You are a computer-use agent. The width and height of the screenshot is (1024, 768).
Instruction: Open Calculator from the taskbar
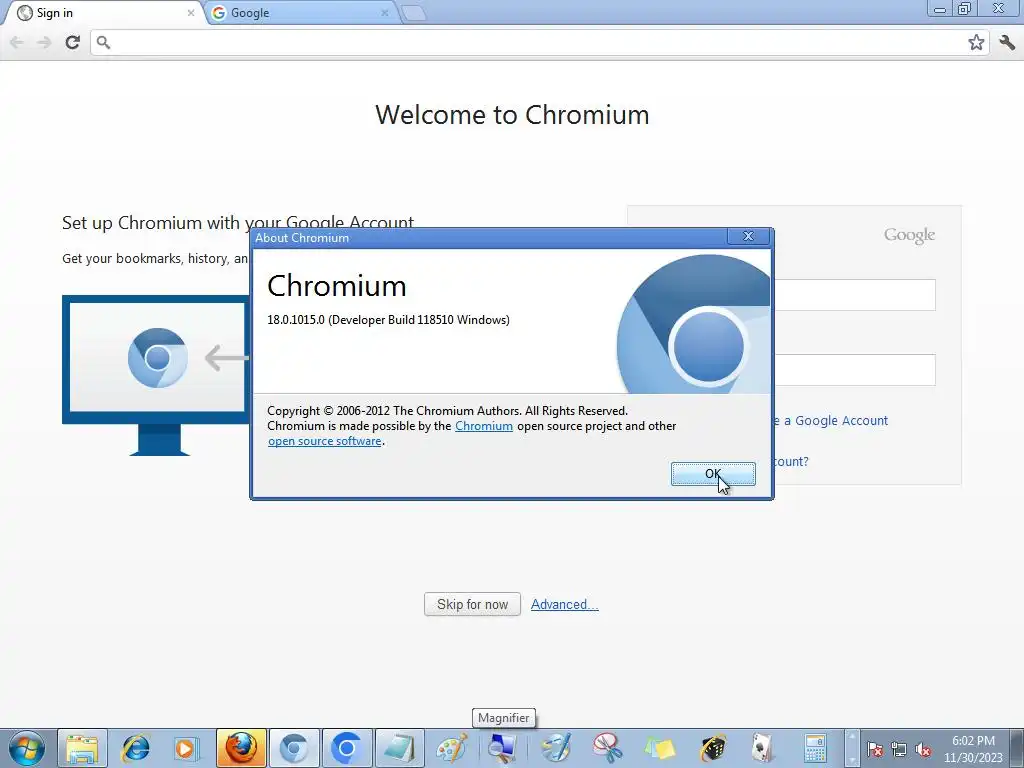pos(815,748)
